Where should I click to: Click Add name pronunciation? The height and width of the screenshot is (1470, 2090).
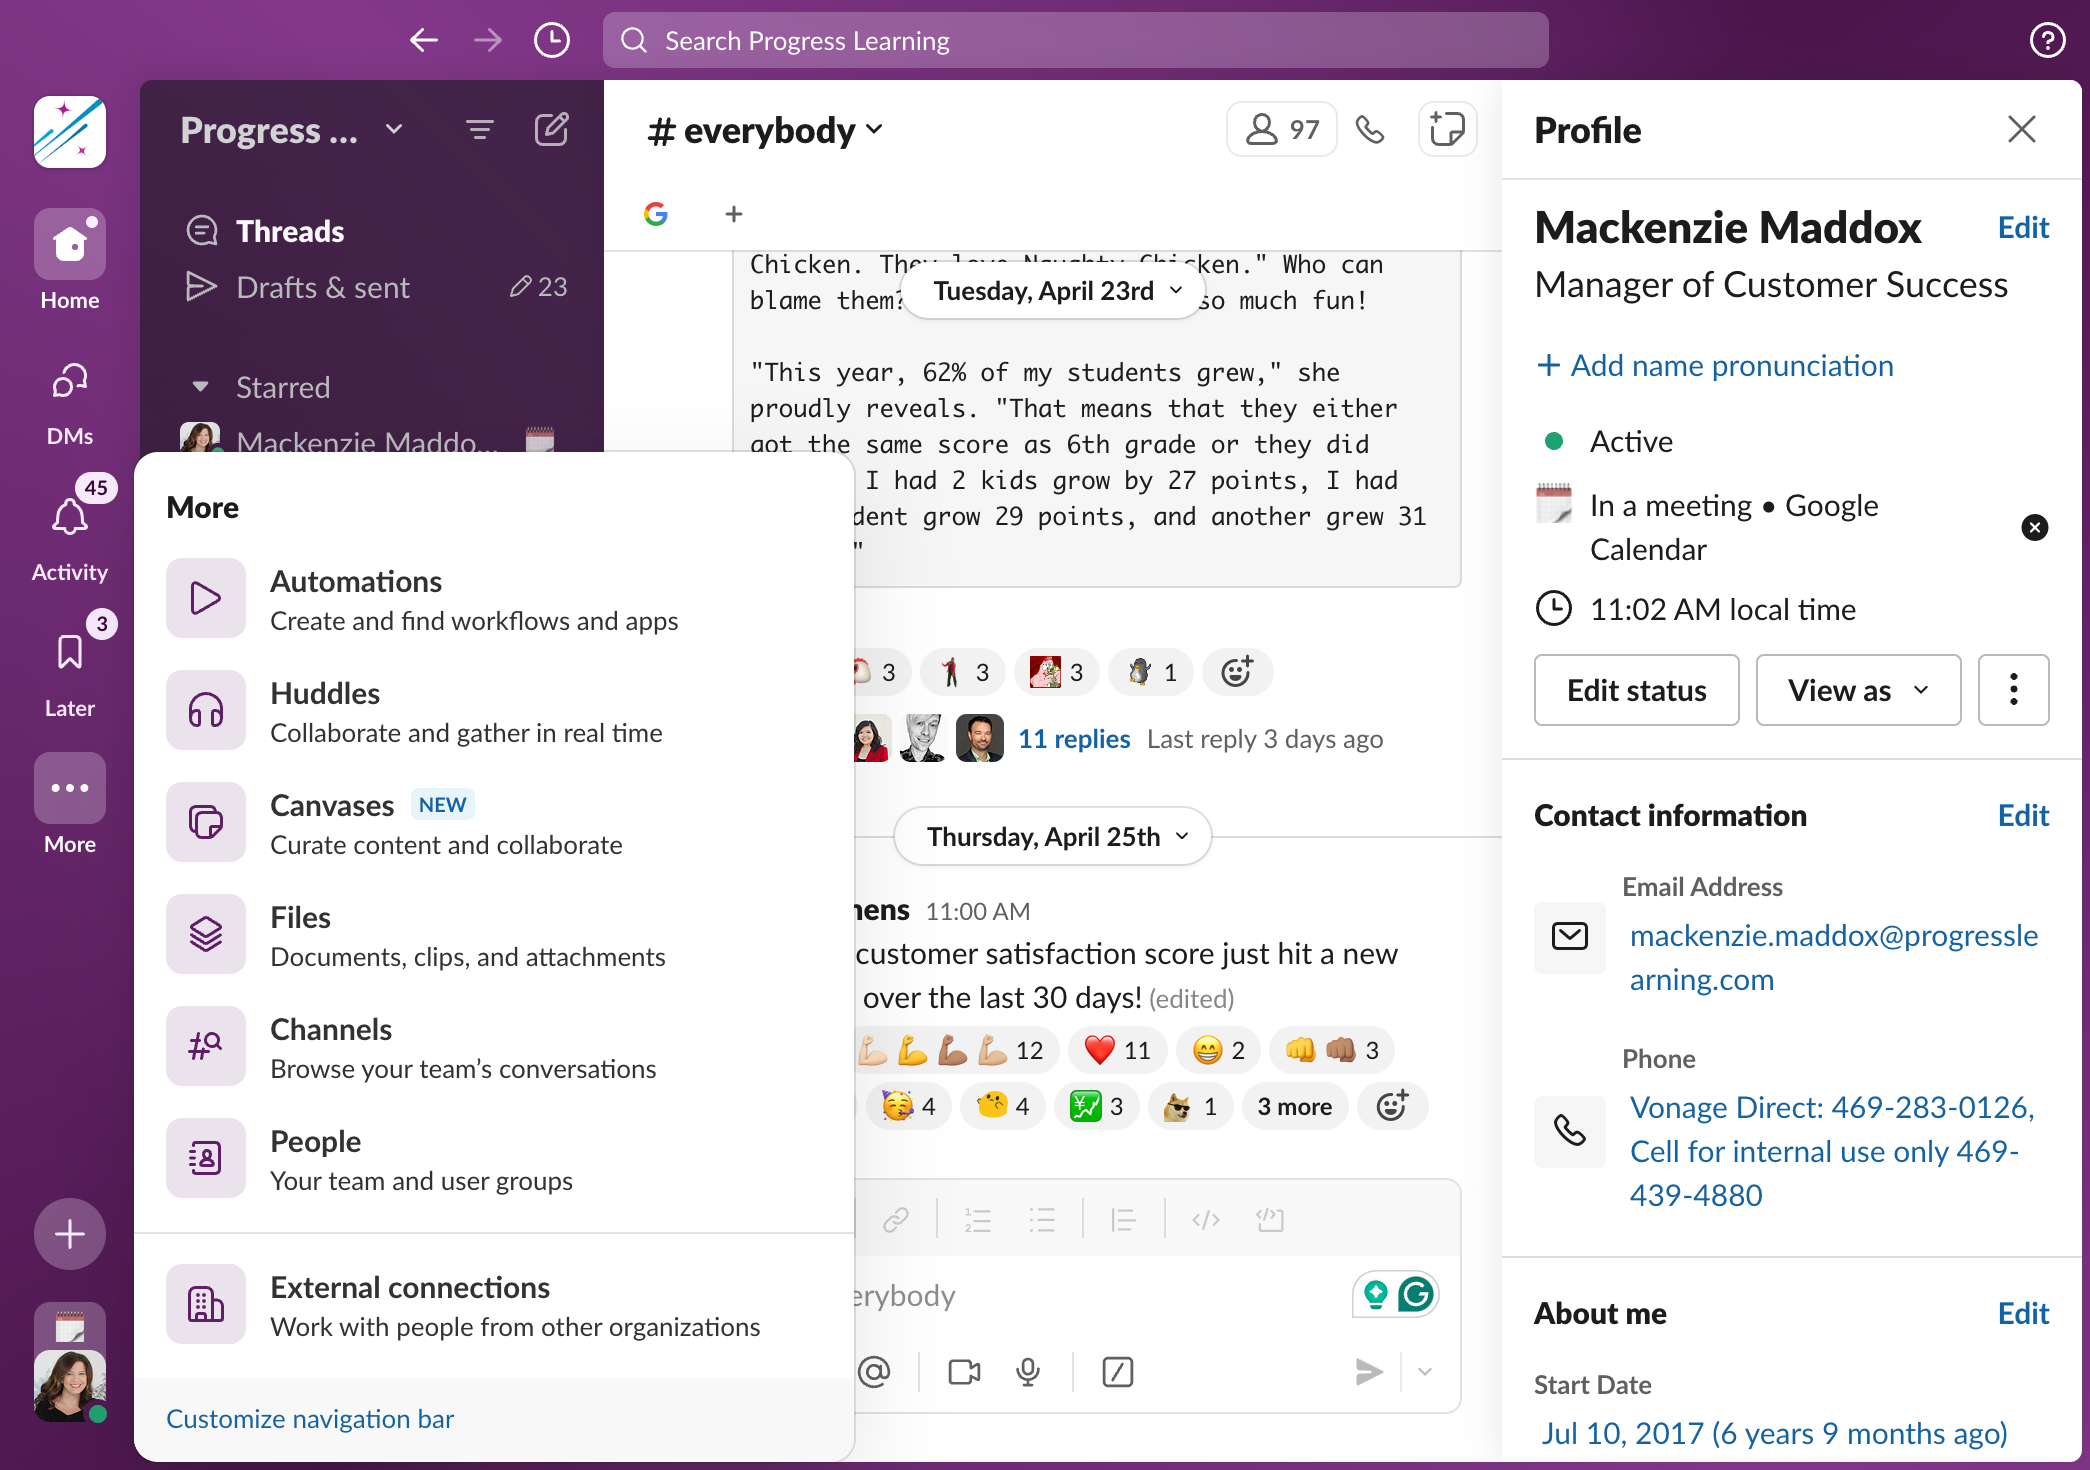coord(1715,365)
